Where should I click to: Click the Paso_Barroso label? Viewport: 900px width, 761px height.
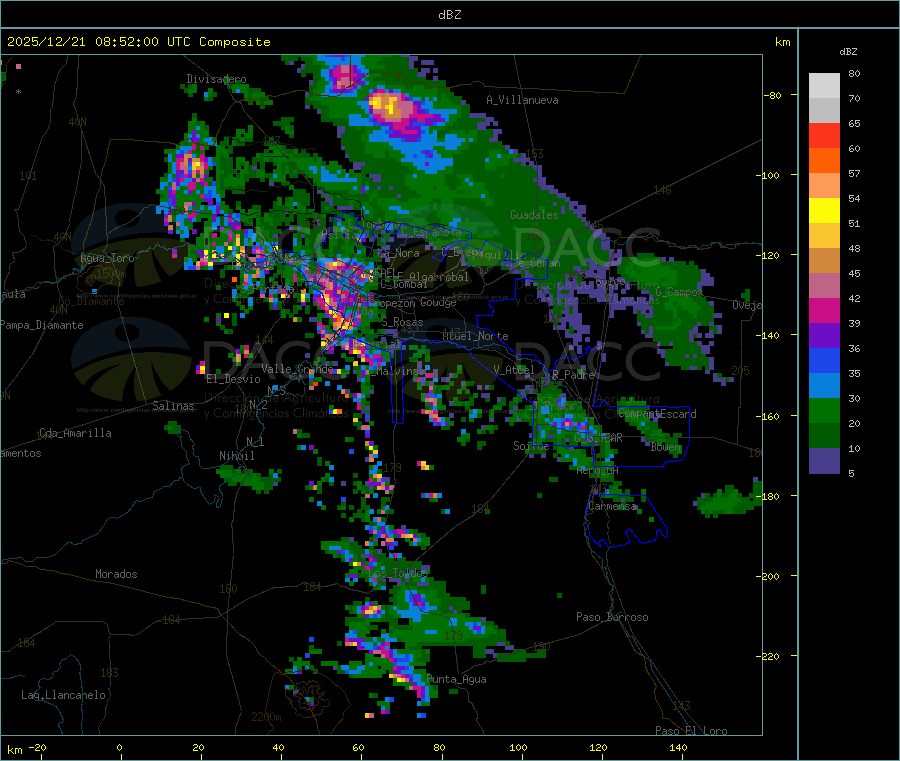coord(612,617)
